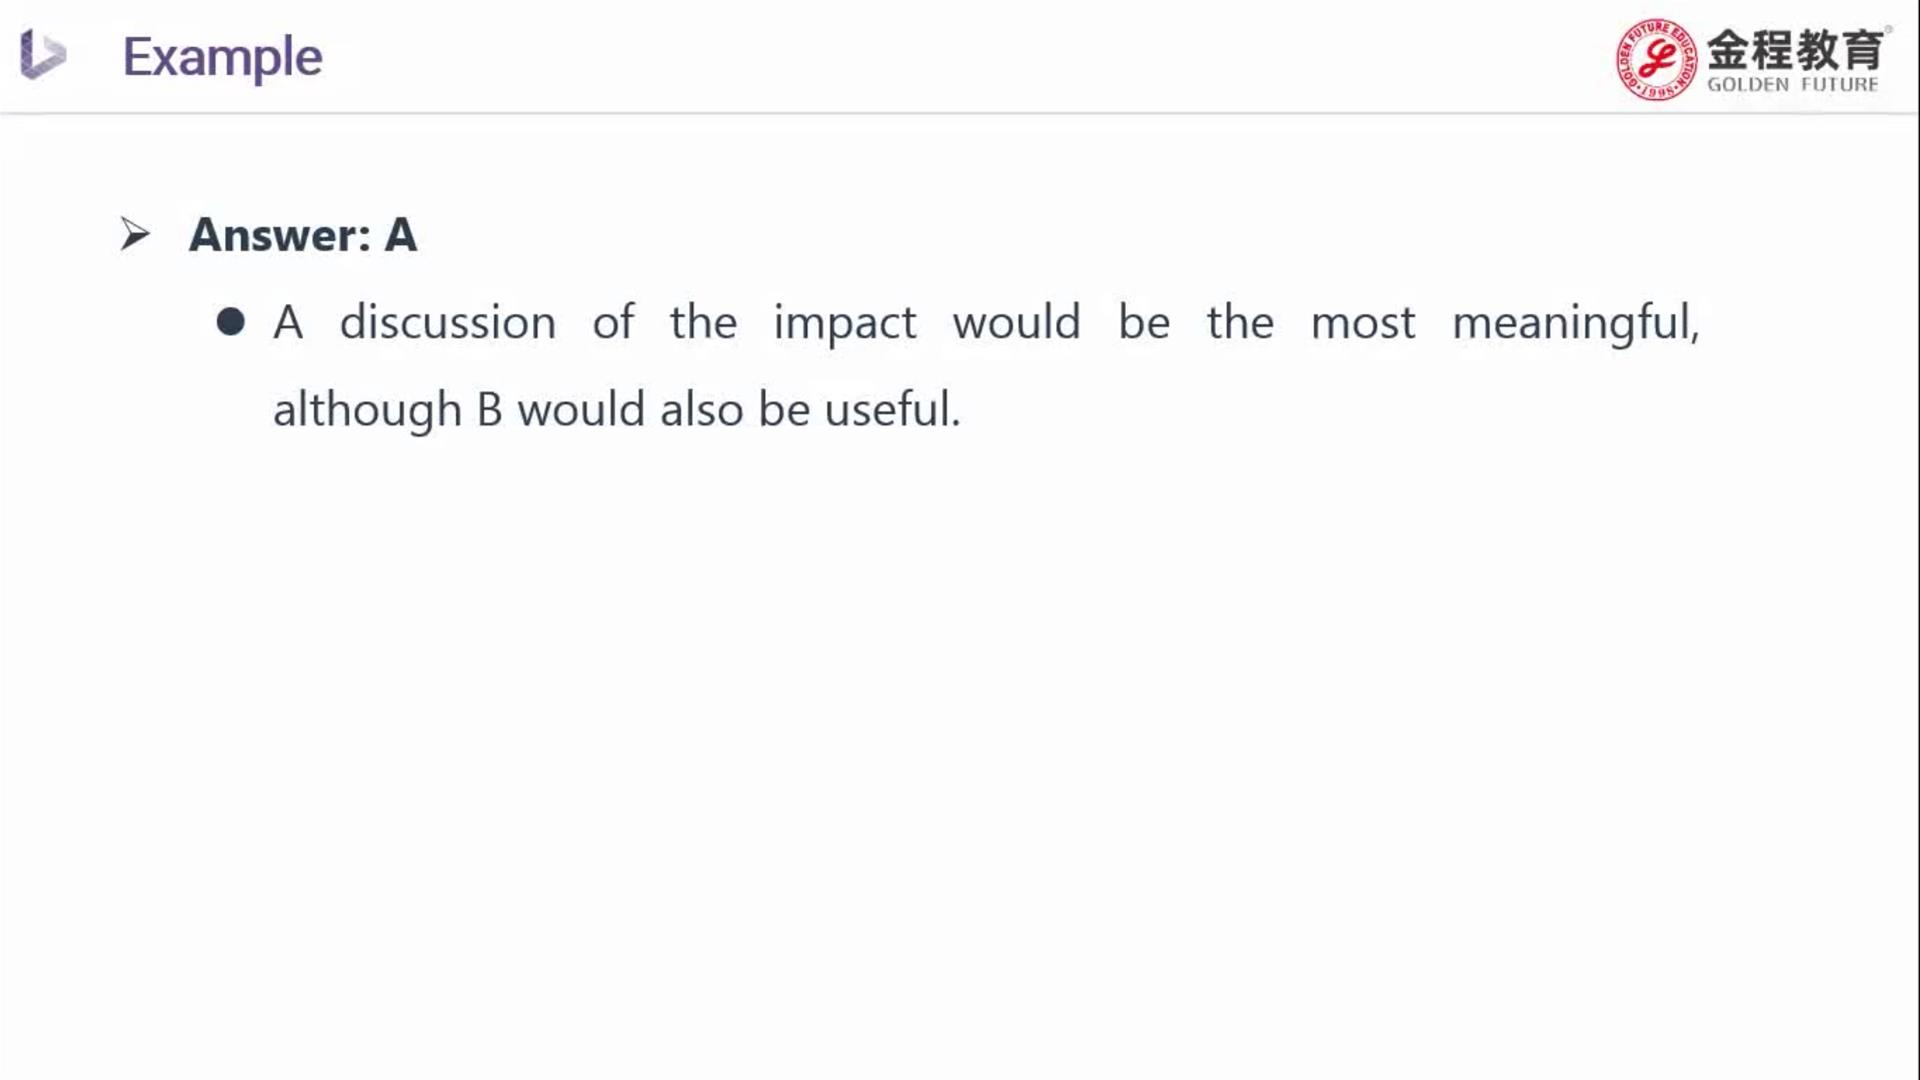Viewport: 1920px width, 1080px height.
Task: Click the word "useful." ending the sentence
Action: point(892,410)
